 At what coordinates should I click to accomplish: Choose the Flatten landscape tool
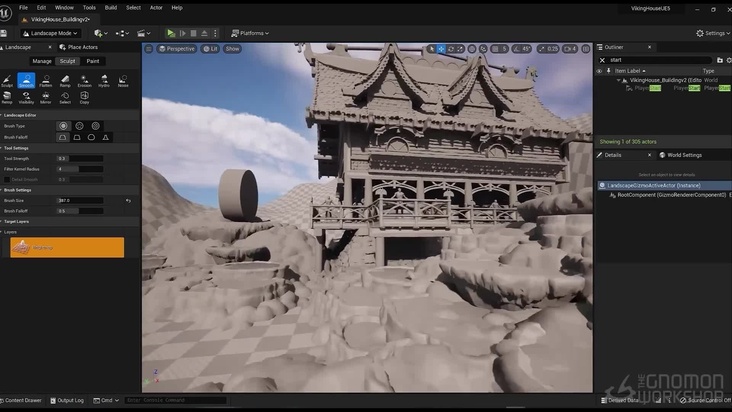(45, 81)
